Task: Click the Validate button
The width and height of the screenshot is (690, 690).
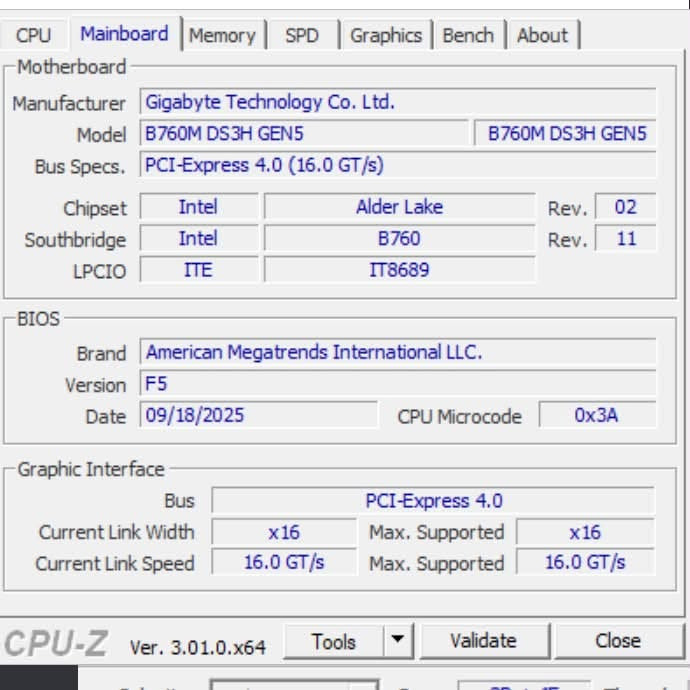Action: (484, 641)
